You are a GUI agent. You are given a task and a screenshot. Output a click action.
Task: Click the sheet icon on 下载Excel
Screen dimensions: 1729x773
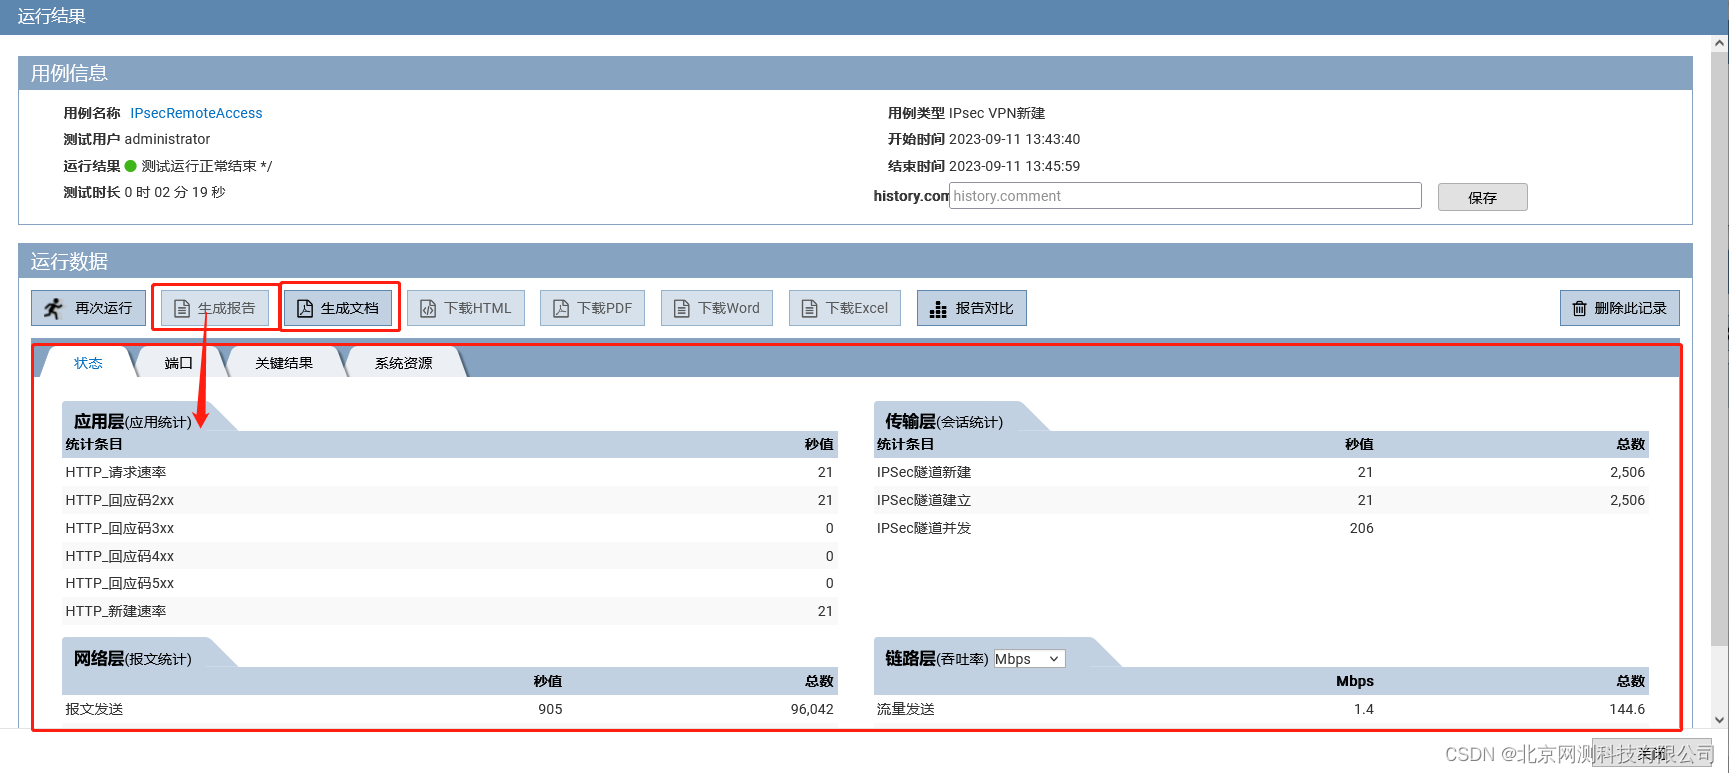click(810, 309)
